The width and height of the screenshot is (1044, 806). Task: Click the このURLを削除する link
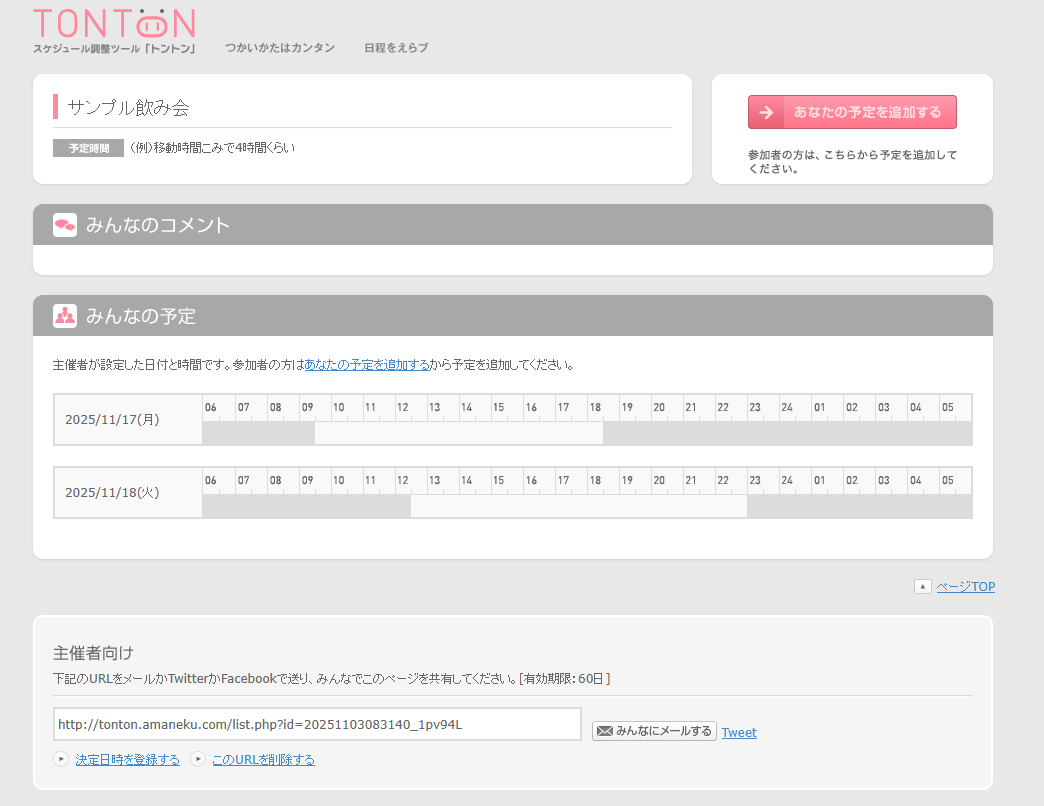click(x=263, y=759)
